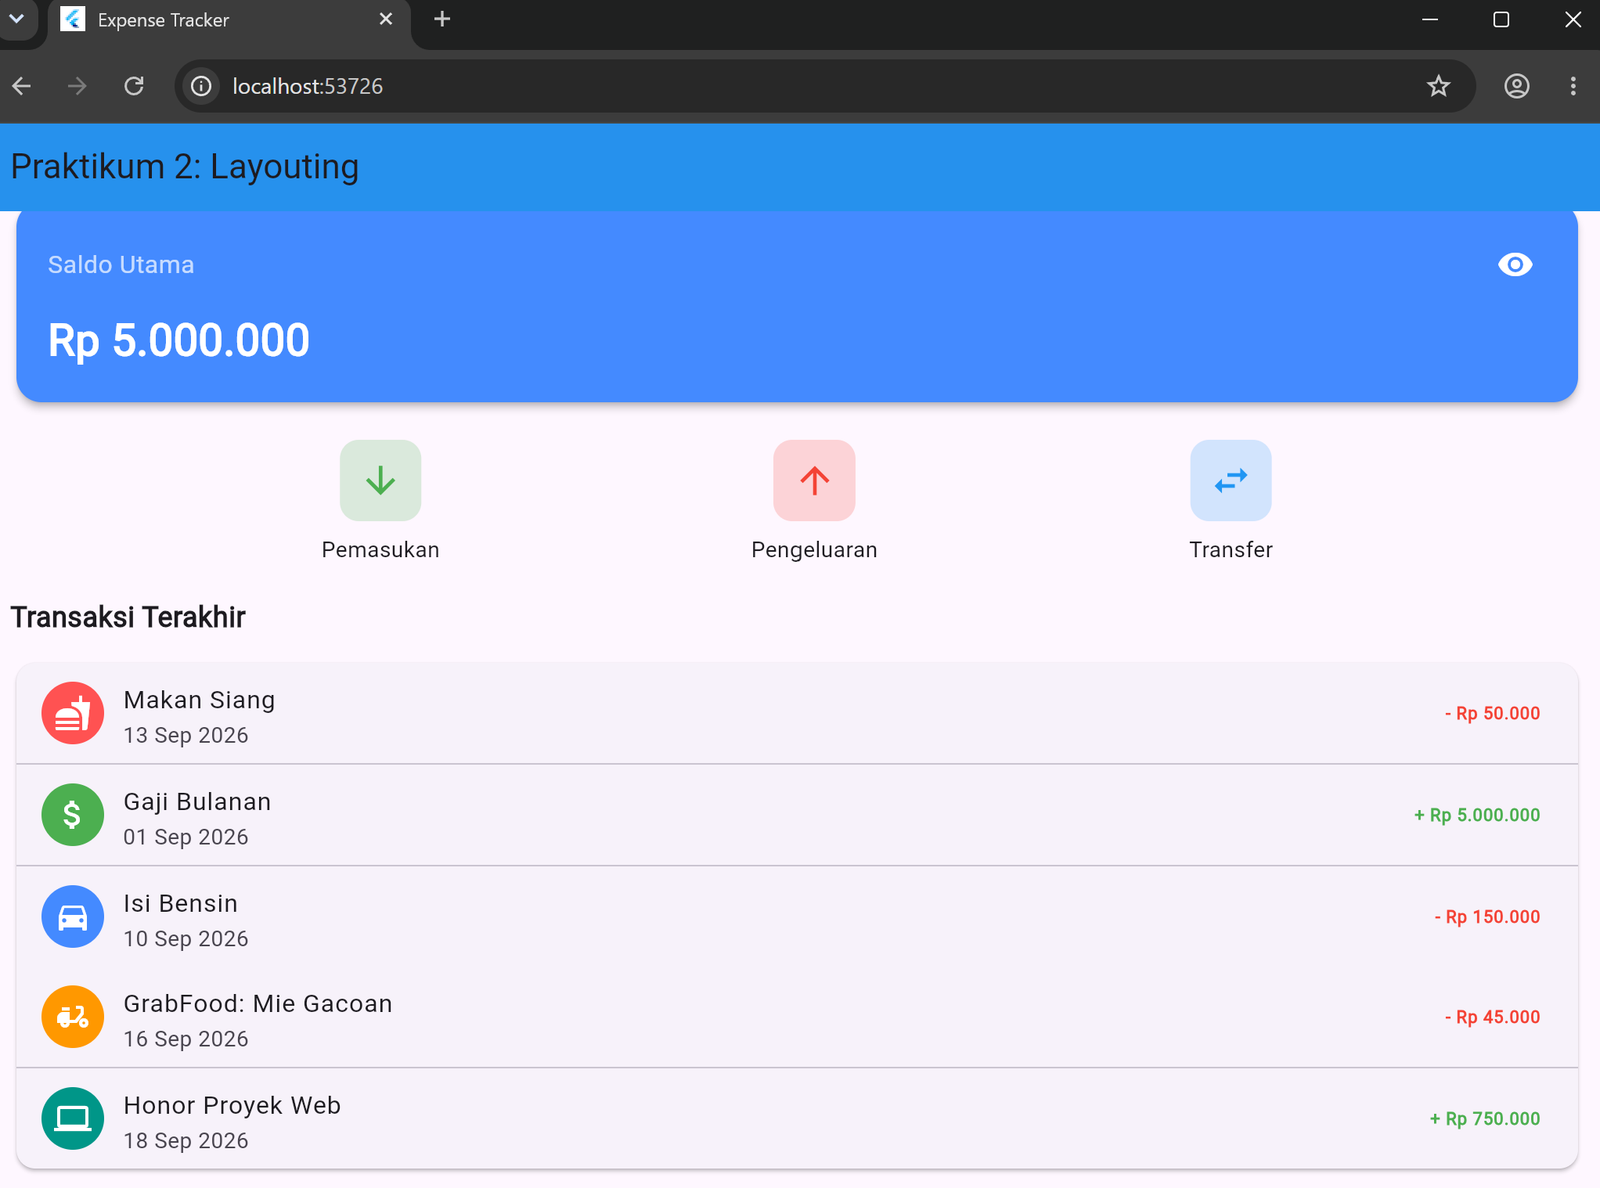The height and width of the screenshot is (1188, 1600).
Task: Click the - Rp 150.000 amount
Action: pyautogui.click(x=1487, y=917)
